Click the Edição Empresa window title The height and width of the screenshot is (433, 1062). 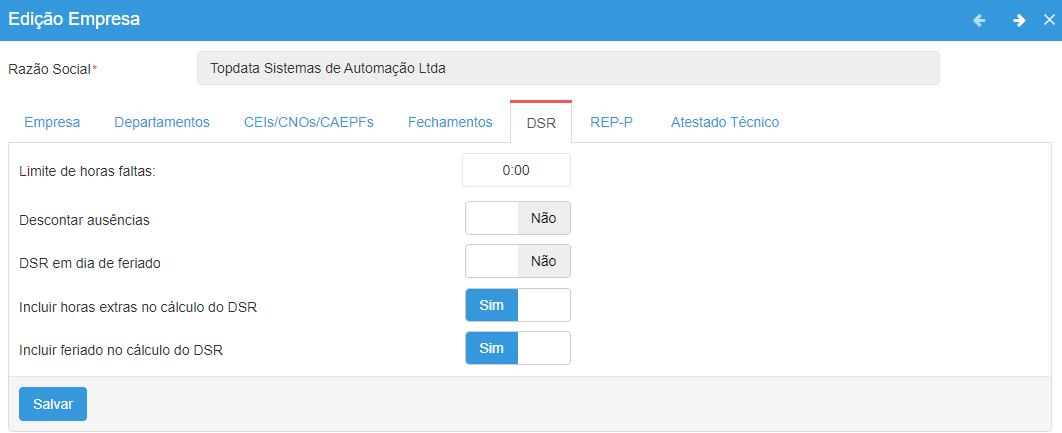74,19
